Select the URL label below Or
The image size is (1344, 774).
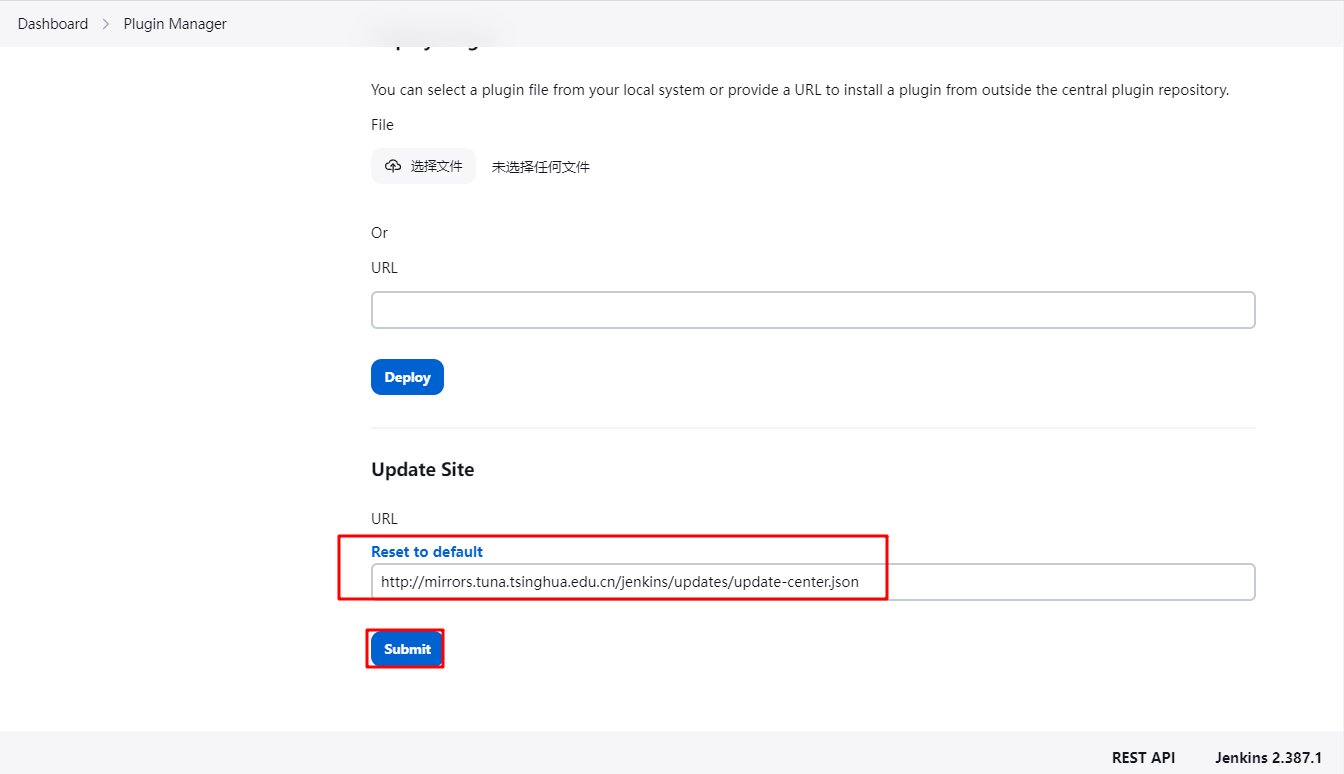[x=384, y=268]
